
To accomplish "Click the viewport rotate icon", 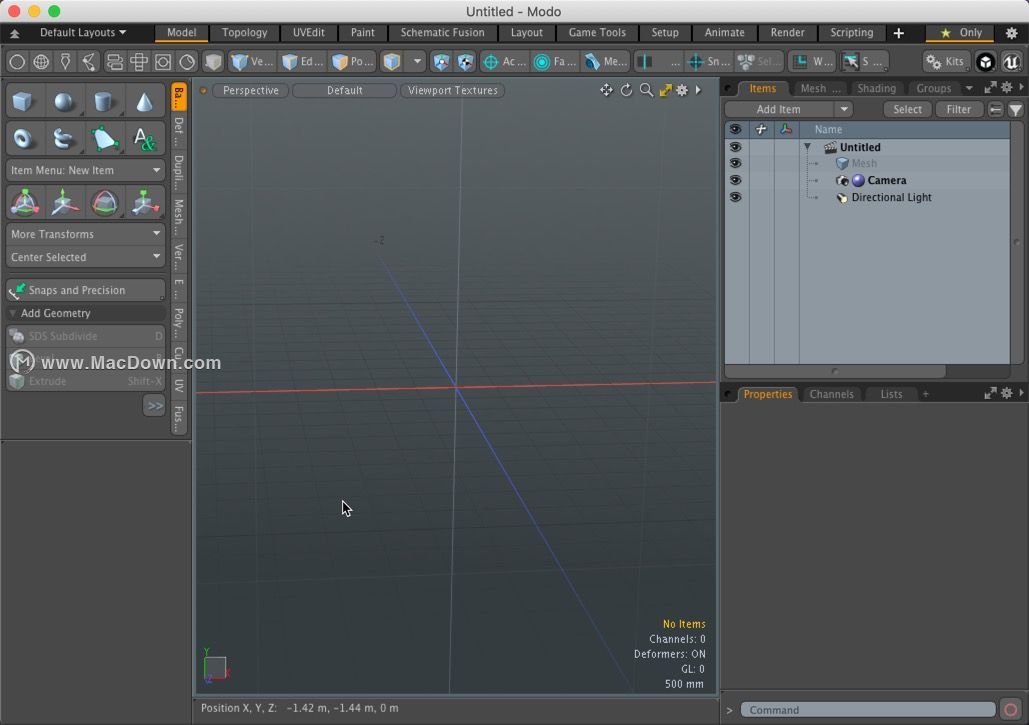I will tap(627, 90).
